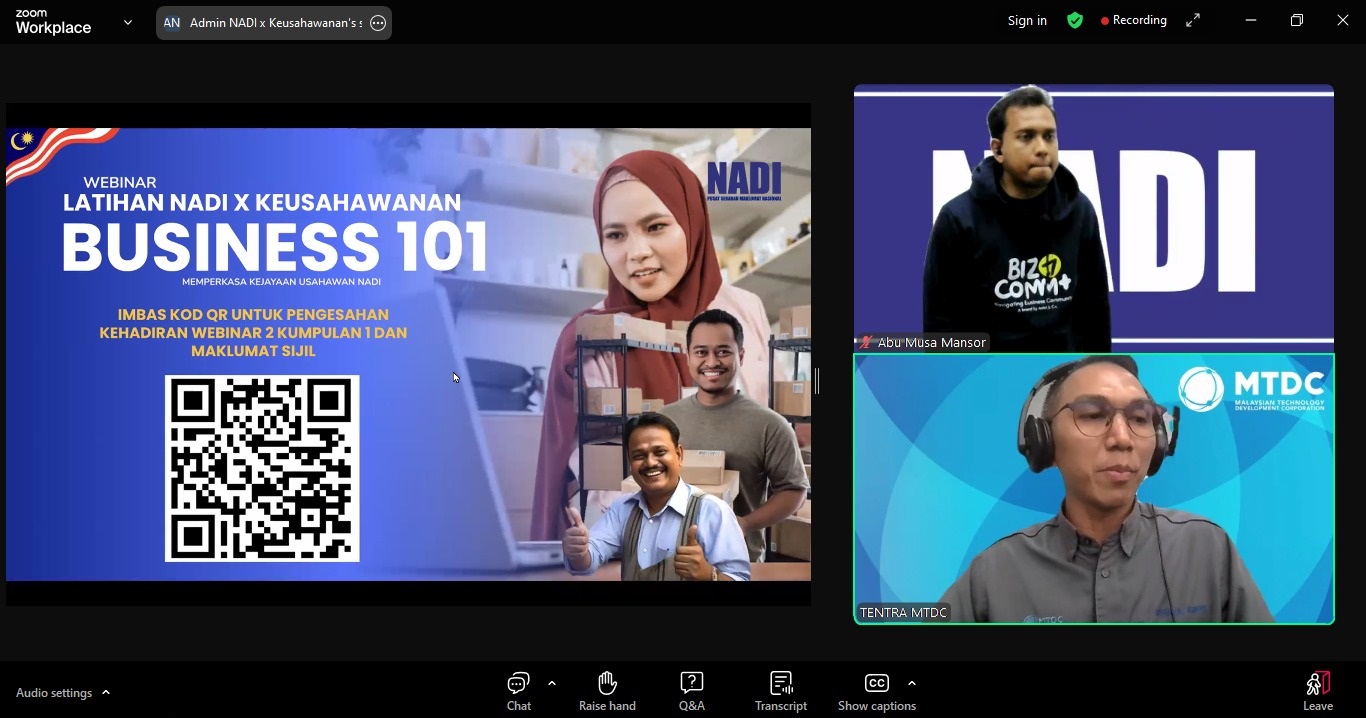Click the AN avatar badge in tab
This screenshot has height=718, width=1366.
(x=172, y=23)
